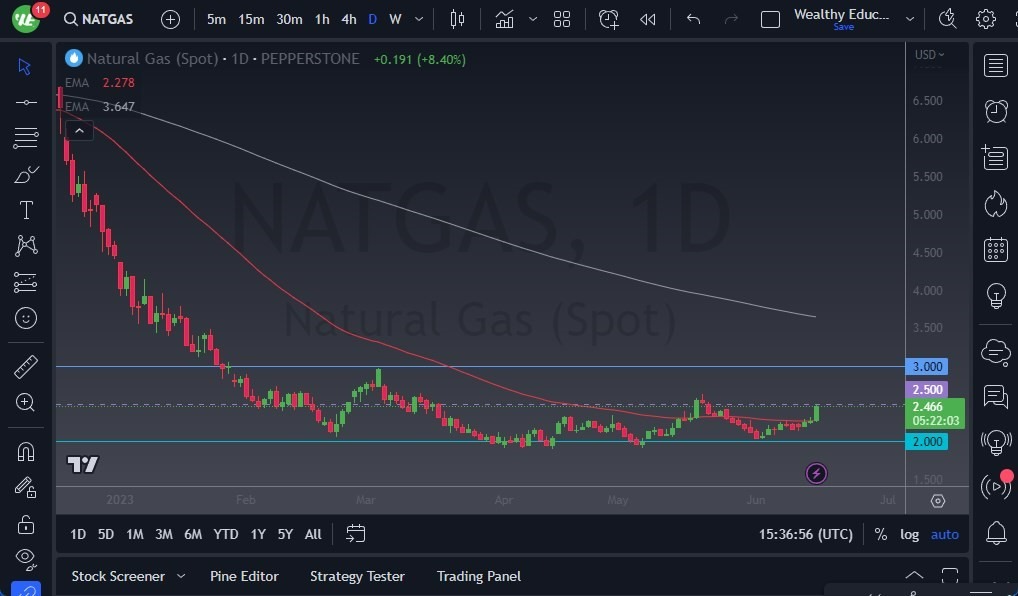The width and height of the screenshot is (1018, 596).
Task: Open the Indicators dialog from the top toolbar
Action: (x=504, y=18)
